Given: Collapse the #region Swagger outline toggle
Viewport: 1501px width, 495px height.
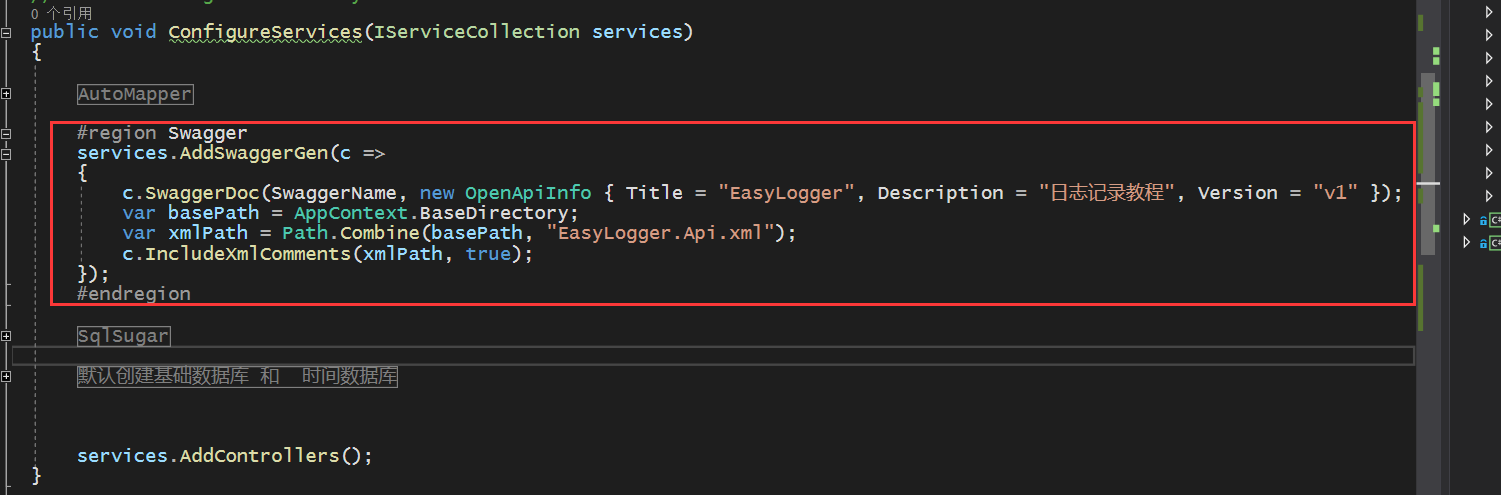Looking at the screenshot, I should (7, 133).
